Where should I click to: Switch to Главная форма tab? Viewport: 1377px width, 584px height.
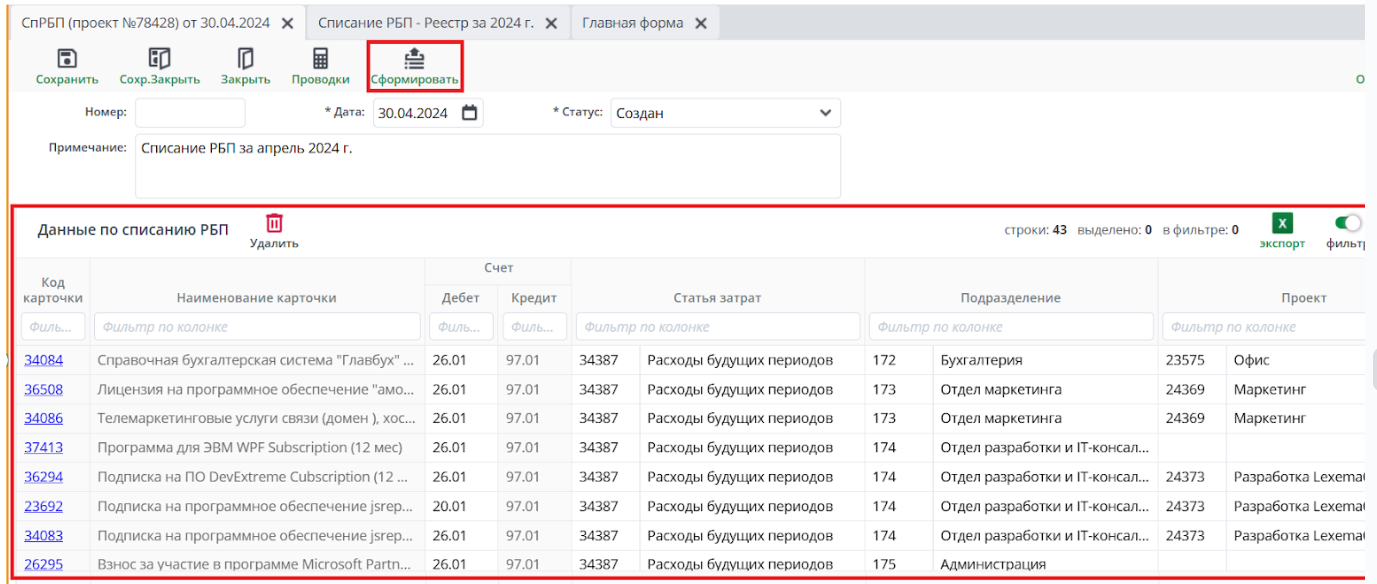tap(633, 23)
